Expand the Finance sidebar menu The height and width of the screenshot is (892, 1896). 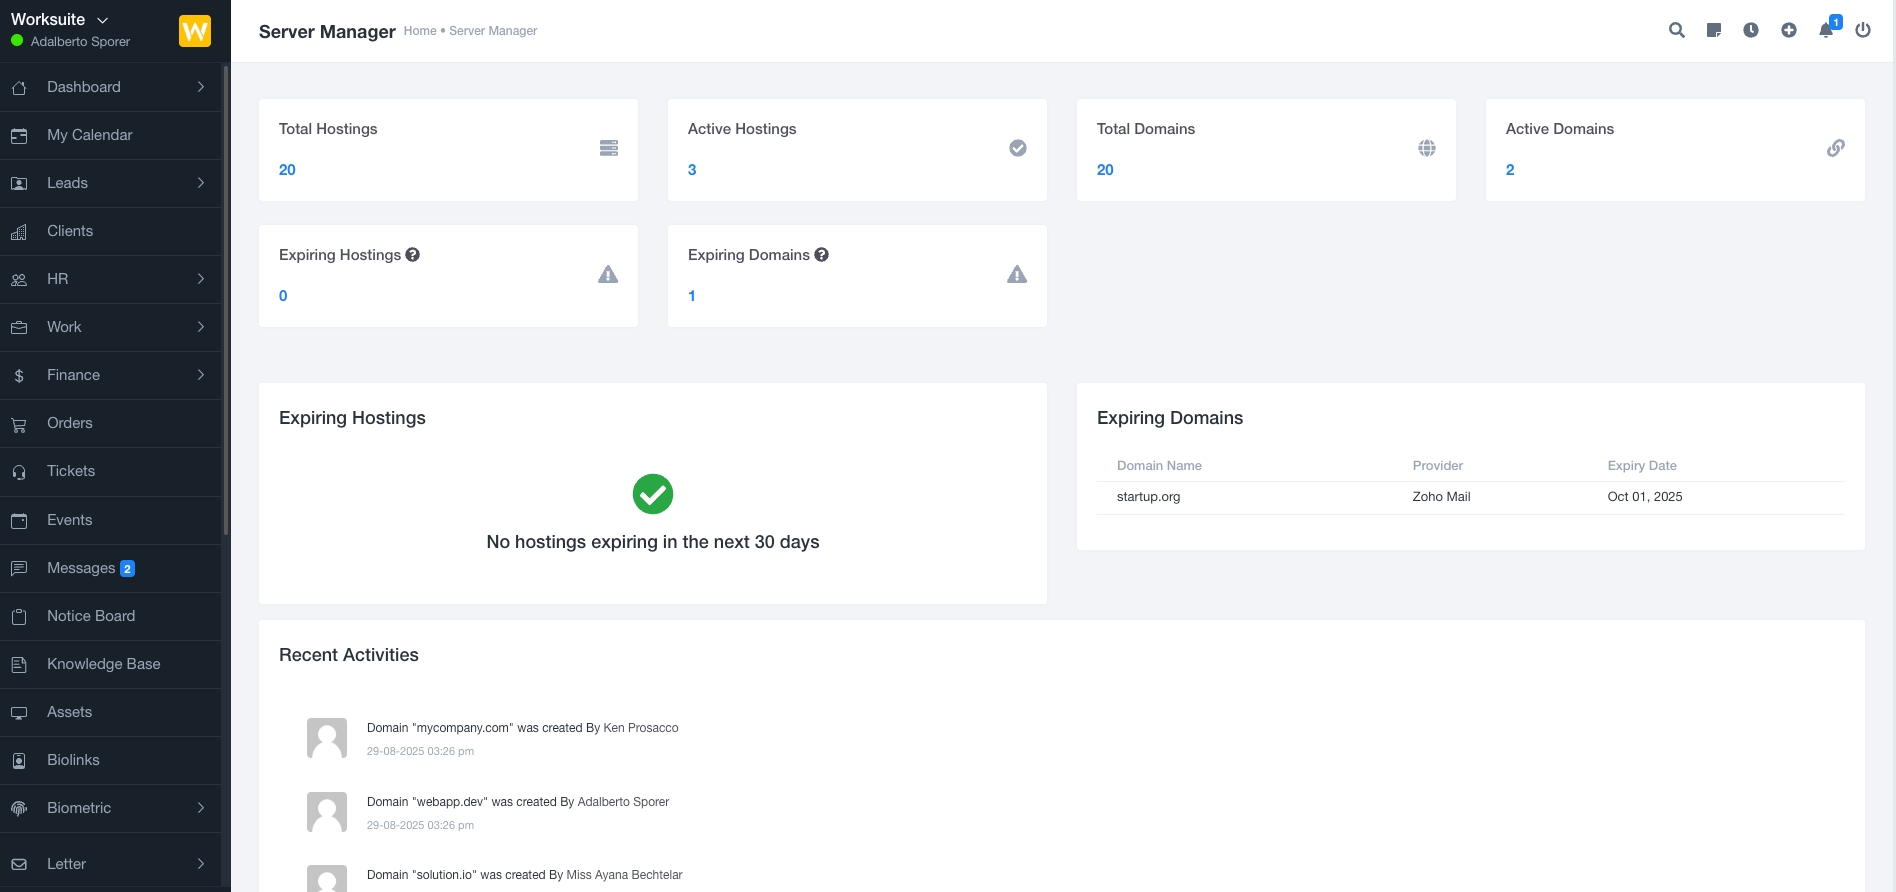110,375
